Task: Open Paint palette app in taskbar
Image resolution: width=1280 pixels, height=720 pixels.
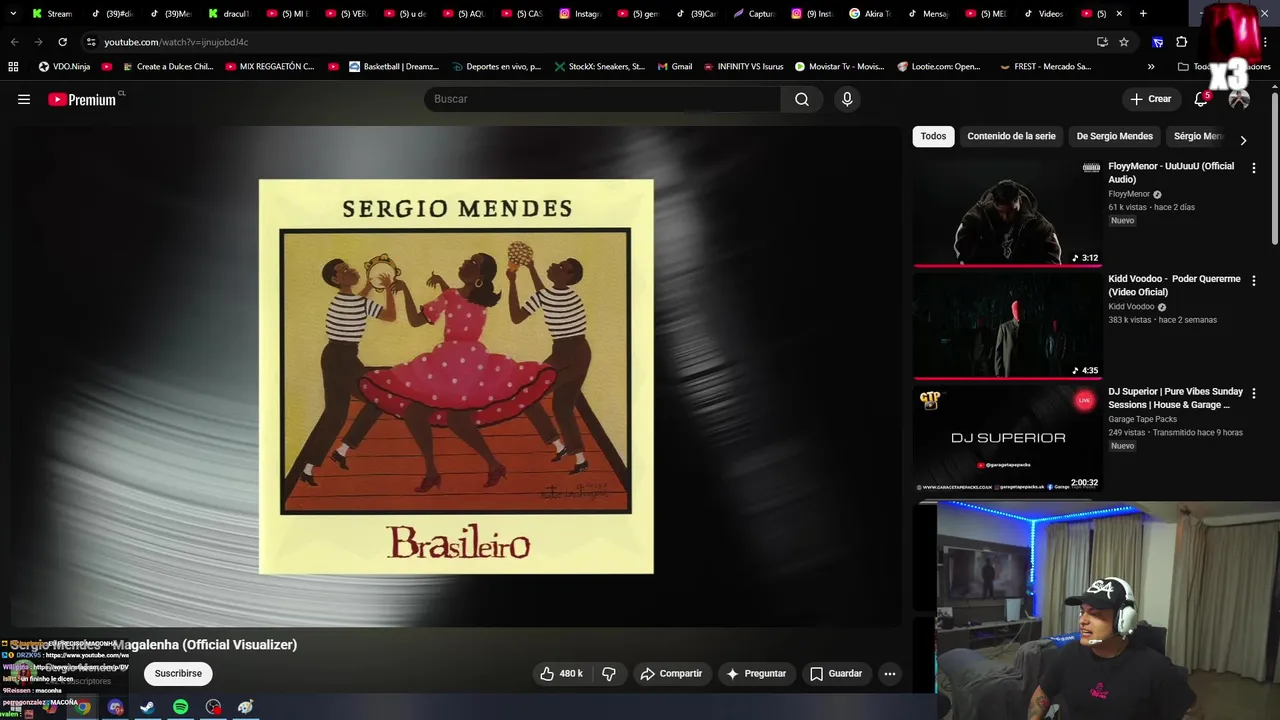Action: coord(245,707)
